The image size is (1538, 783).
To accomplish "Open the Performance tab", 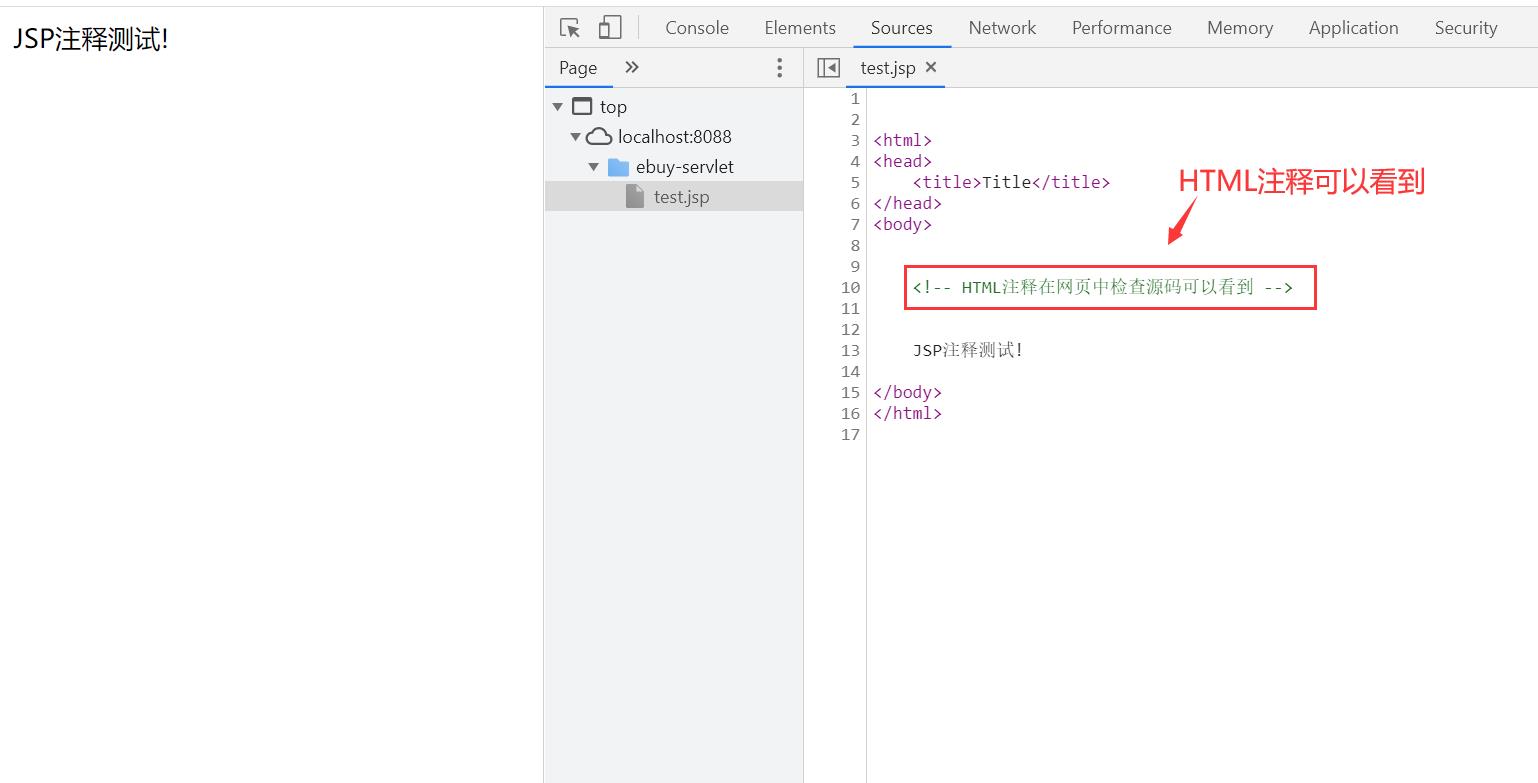I will coord(1122,28).
